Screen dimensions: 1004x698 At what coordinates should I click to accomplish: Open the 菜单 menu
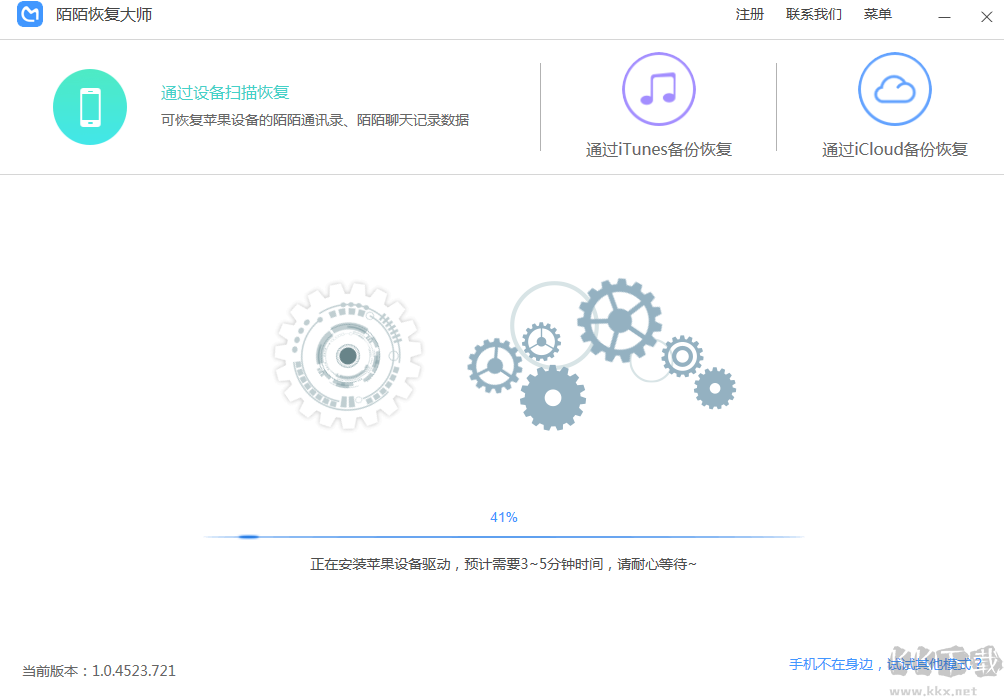[x=877, y=14]
